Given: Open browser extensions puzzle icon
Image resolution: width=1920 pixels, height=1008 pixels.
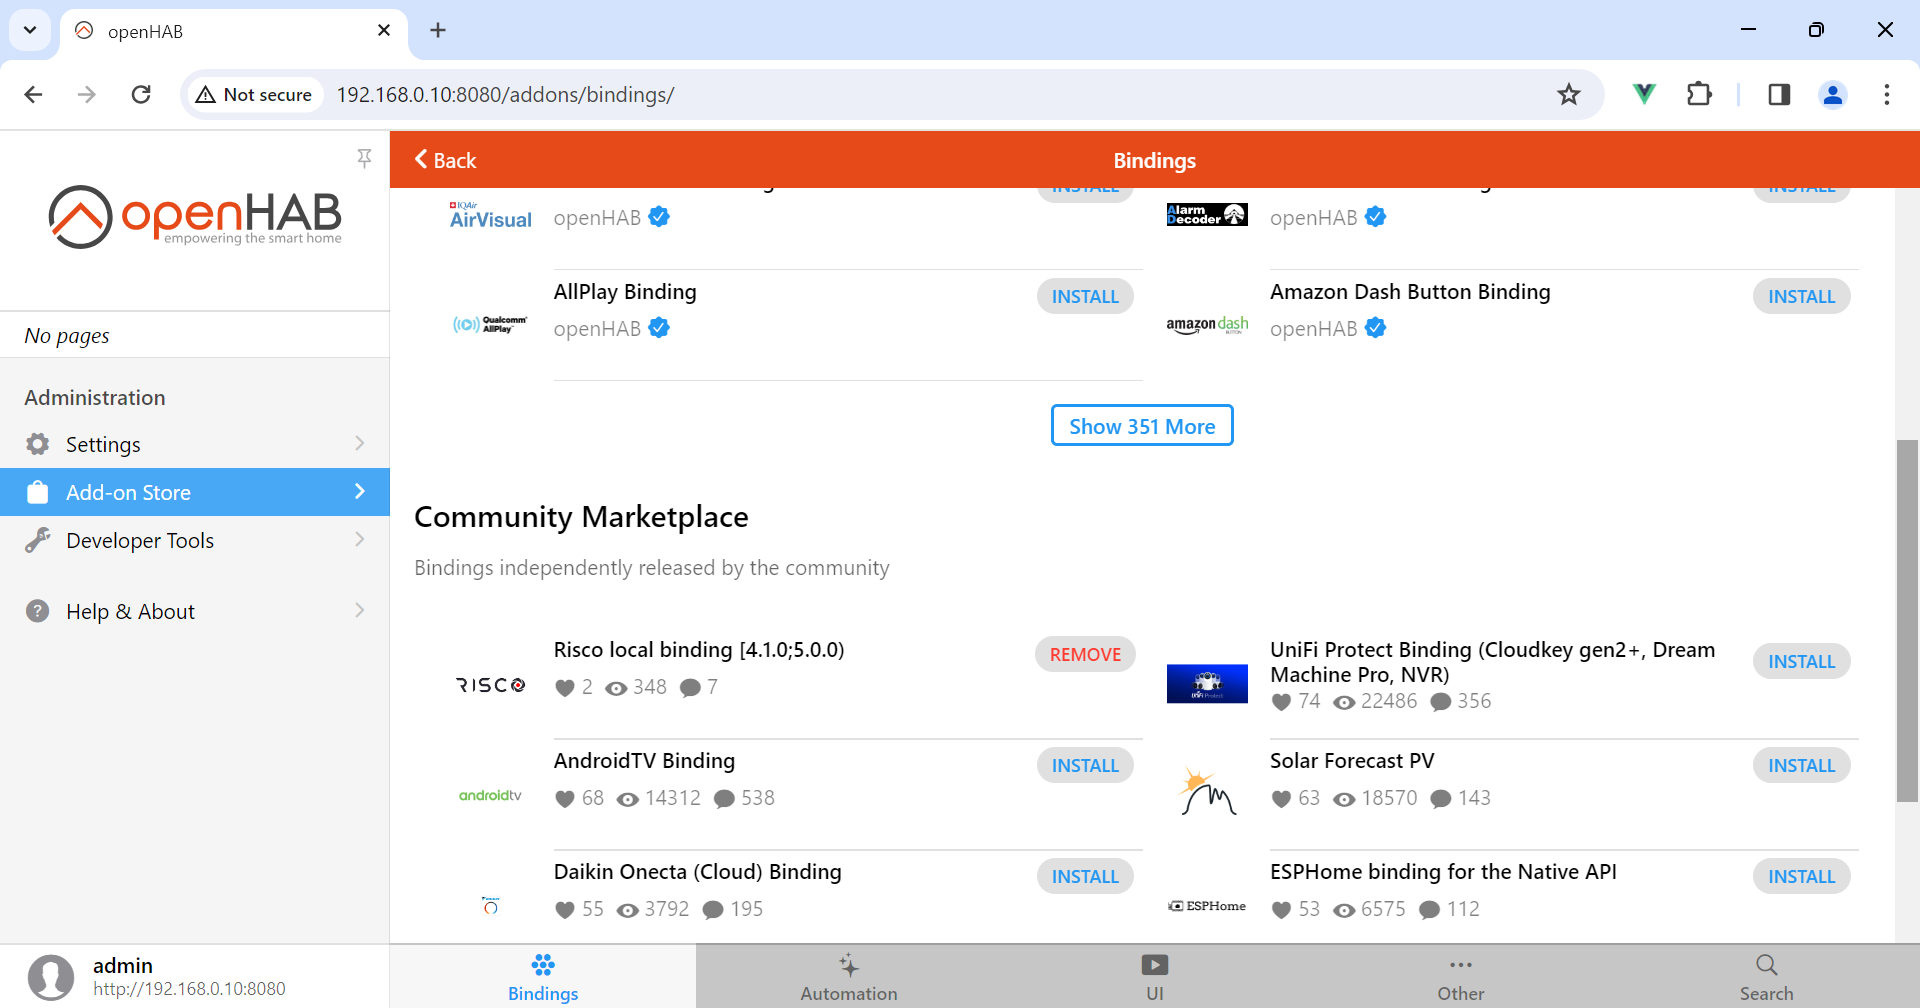Looking at the screenshot, I should pos(1698,95).
